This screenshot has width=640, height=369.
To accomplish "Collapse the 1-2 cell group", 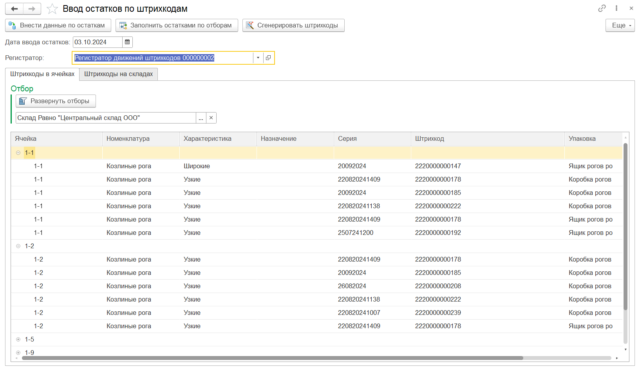I will [x=18, y=246].
